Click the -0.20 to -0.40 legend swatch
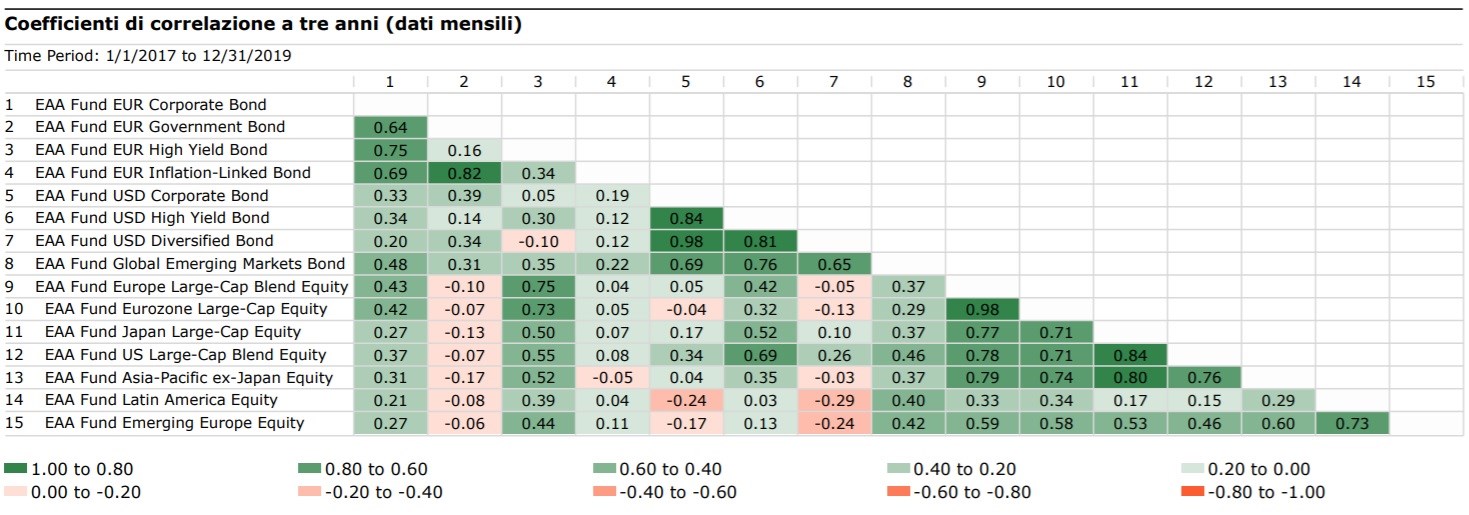 pyautogui.click(x=310, y=491)
